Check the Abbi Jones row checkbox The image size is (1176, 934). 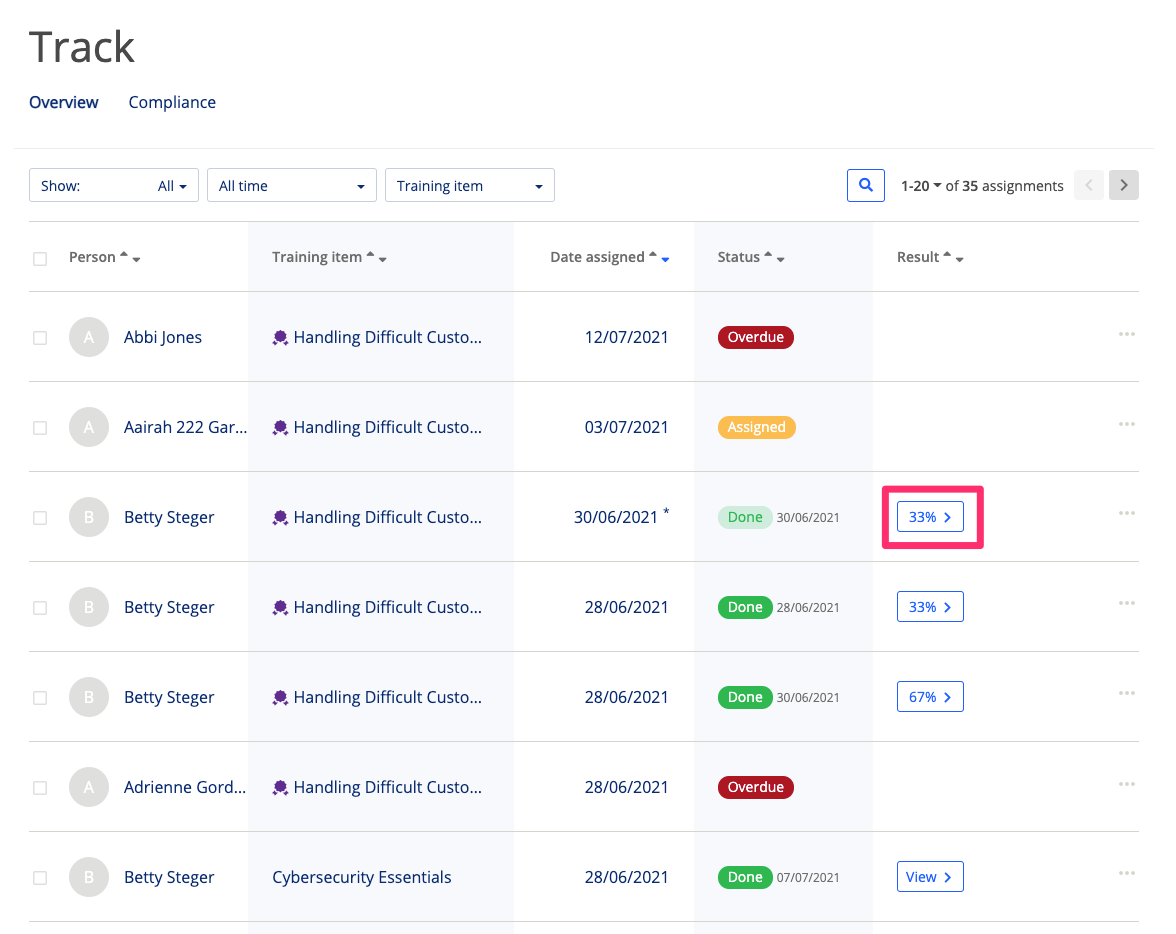(x=40, y=338)
